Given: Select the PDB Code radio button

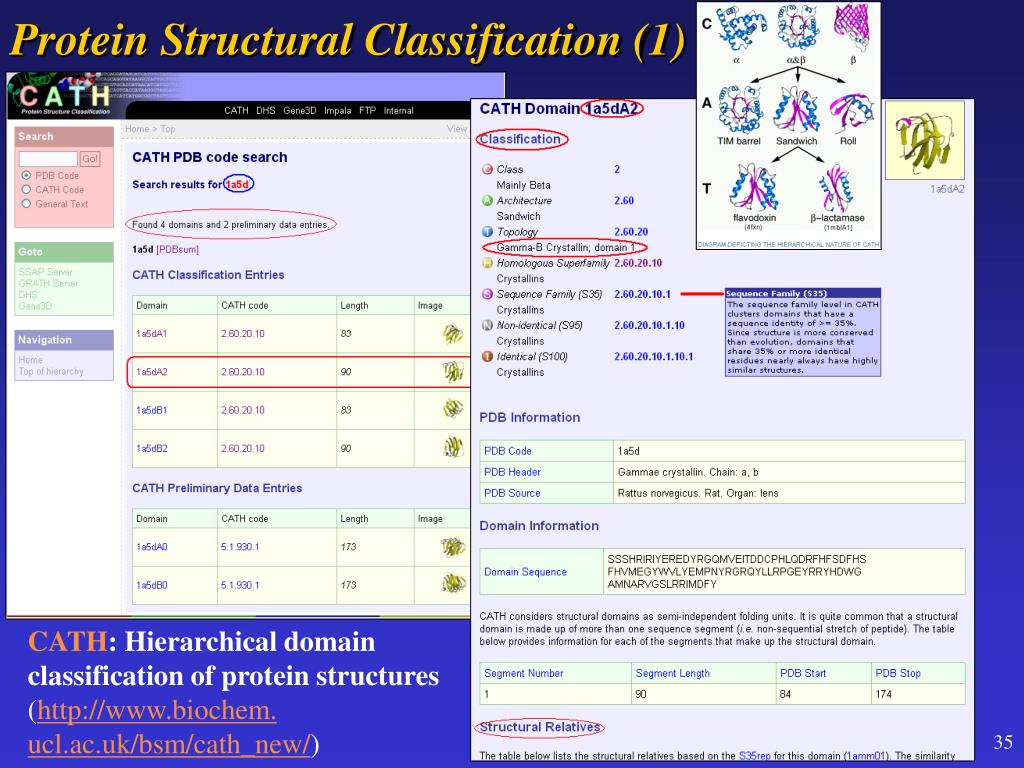Looking at the screenshot, I should click(x=26, y=175).
